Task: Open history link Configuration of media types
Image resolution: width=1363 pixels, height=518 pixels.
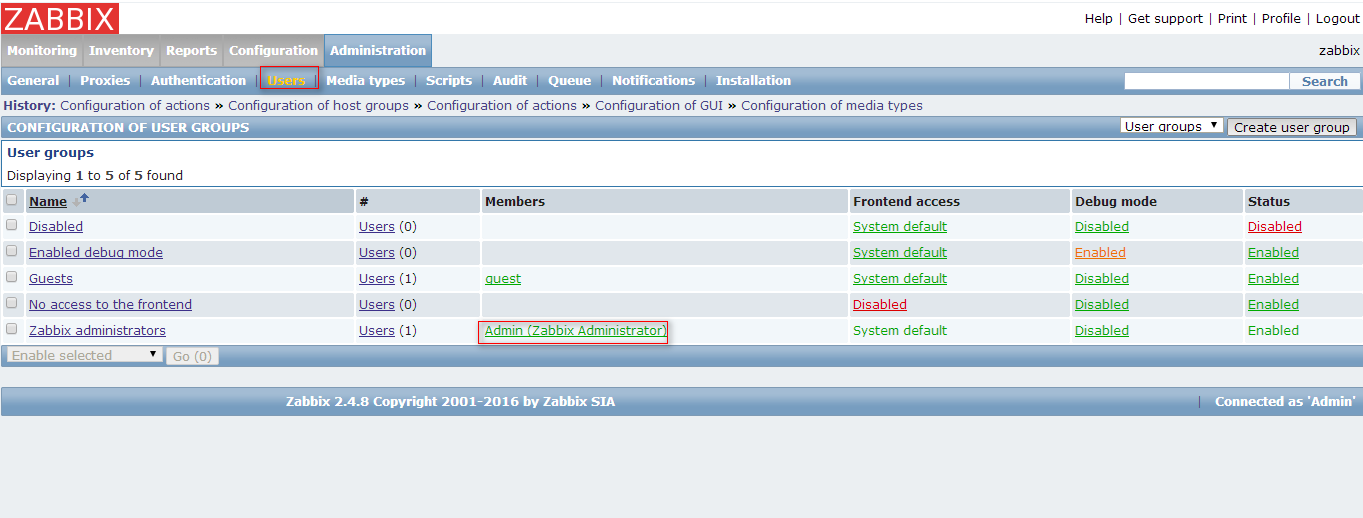Action: pyautogui.click(x=832, y=105)
